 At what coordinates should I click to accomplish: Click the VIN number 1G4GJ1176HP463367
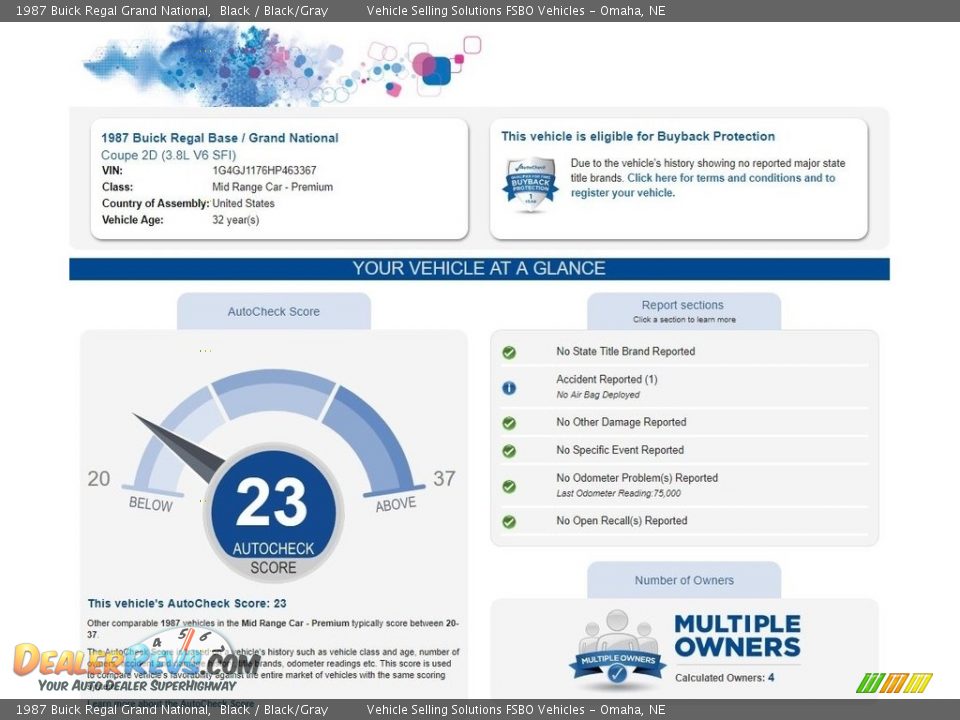click(264, 171)
